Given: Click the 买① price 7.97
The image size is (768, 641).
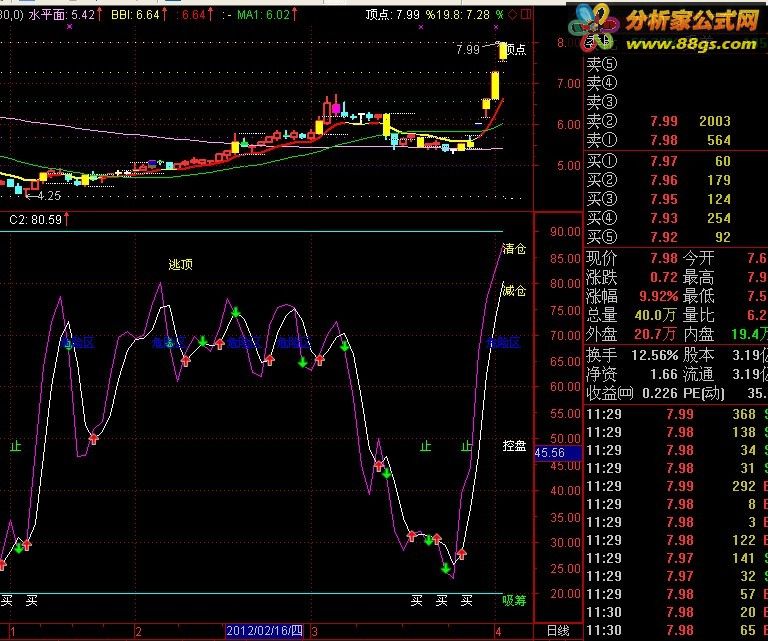Looking at the screenshot, I should point(664,161).
